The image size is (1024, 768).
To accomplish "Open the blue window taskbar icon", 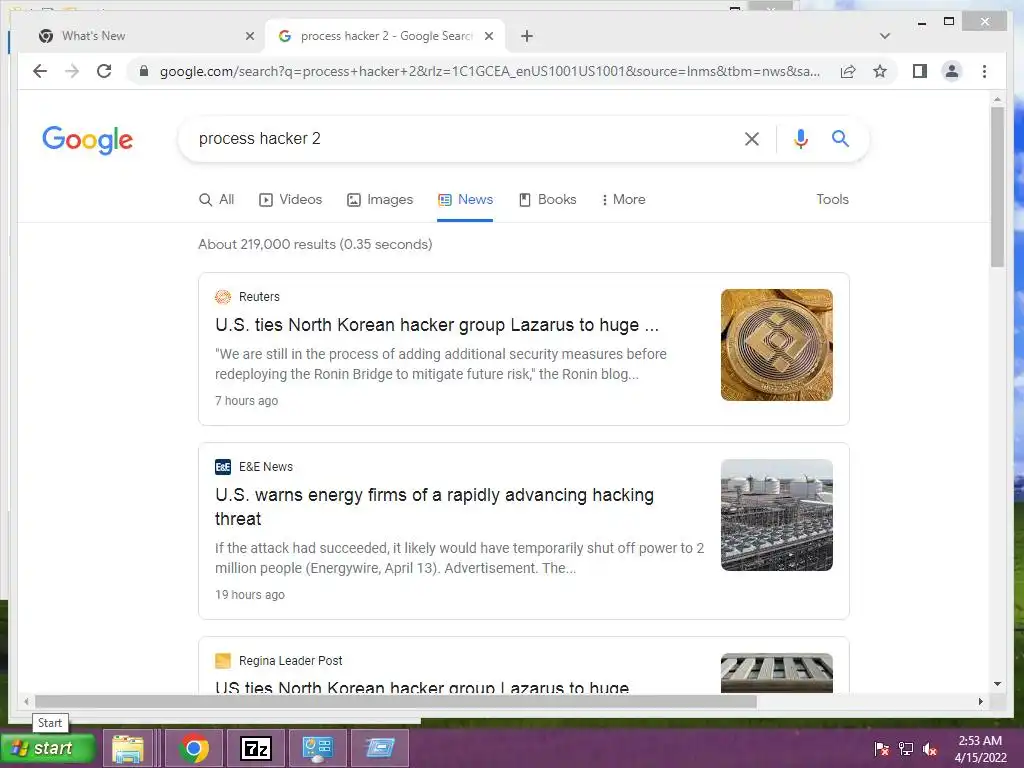I will (x=380, y=748).
